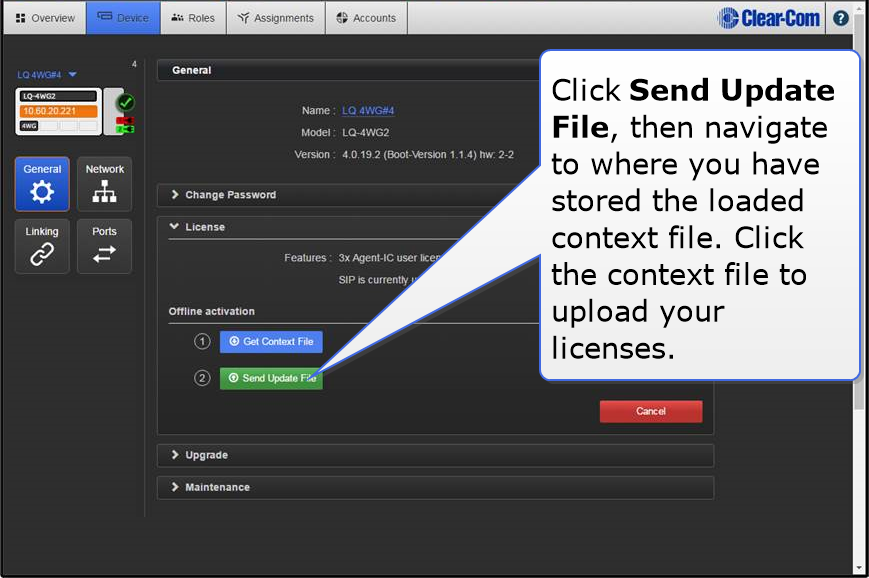Click the Get Context File button
Viewport: 869px width, 578px height.
pyautogui.click(x=271, y=342)
